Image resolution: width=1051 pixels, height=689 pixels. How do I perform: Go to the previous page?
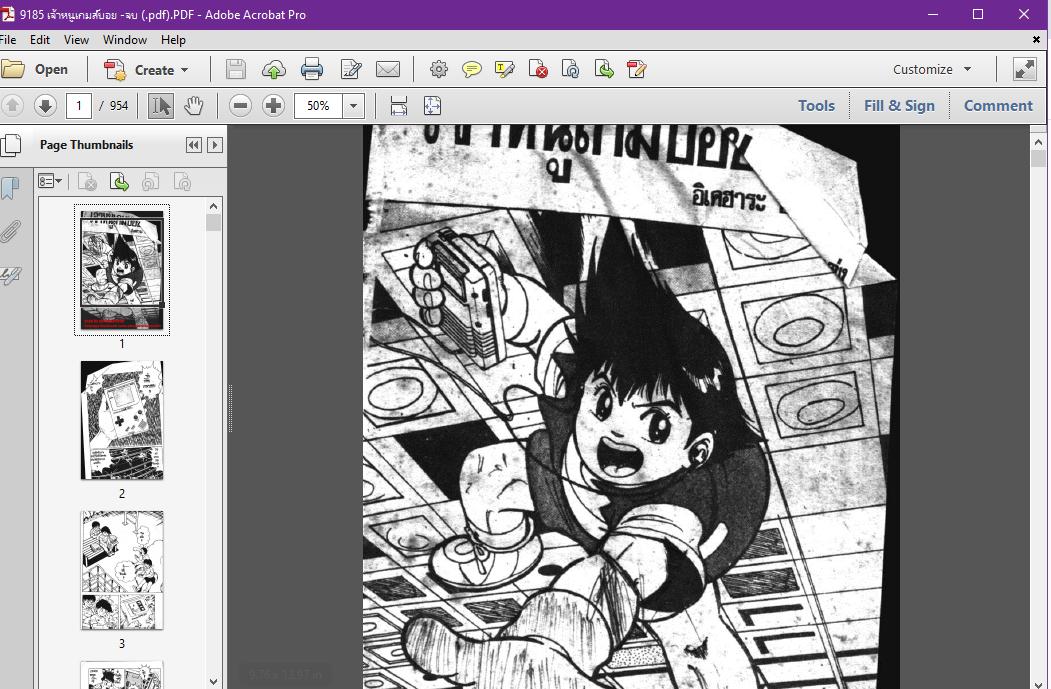(13, 105)
